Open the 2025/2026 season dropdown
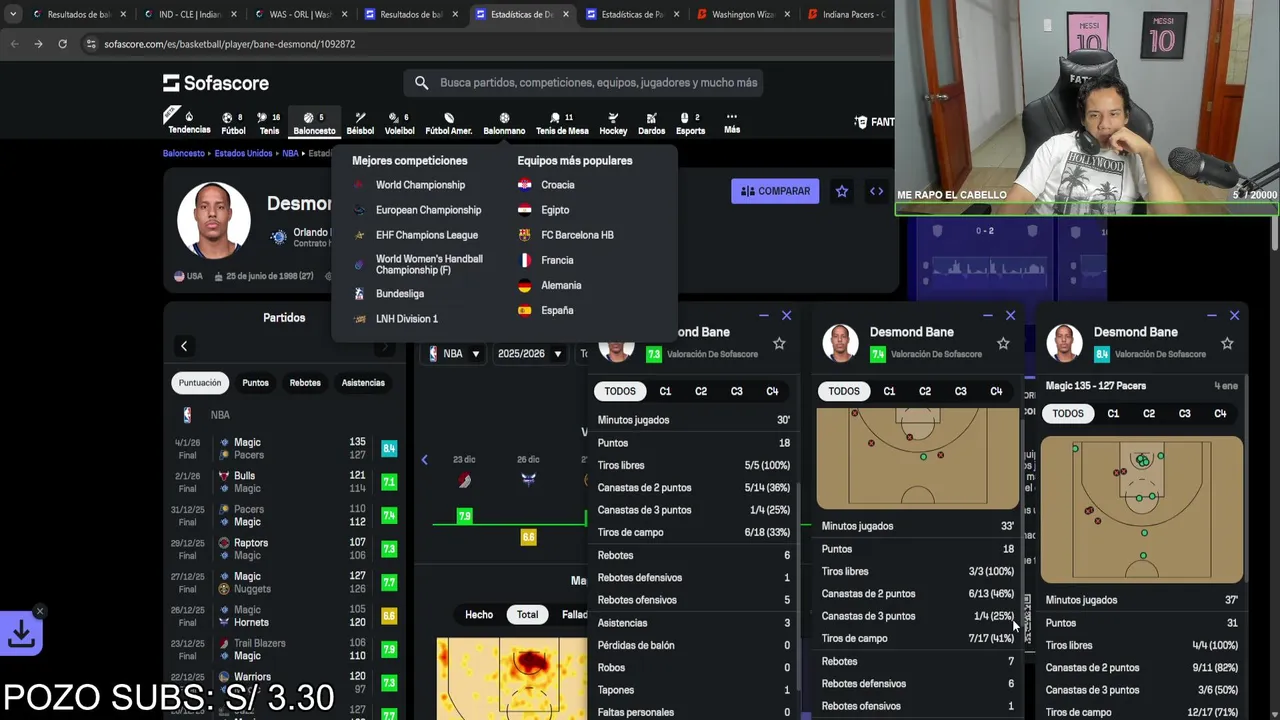Screen dimensions: 1280x720 530,354
